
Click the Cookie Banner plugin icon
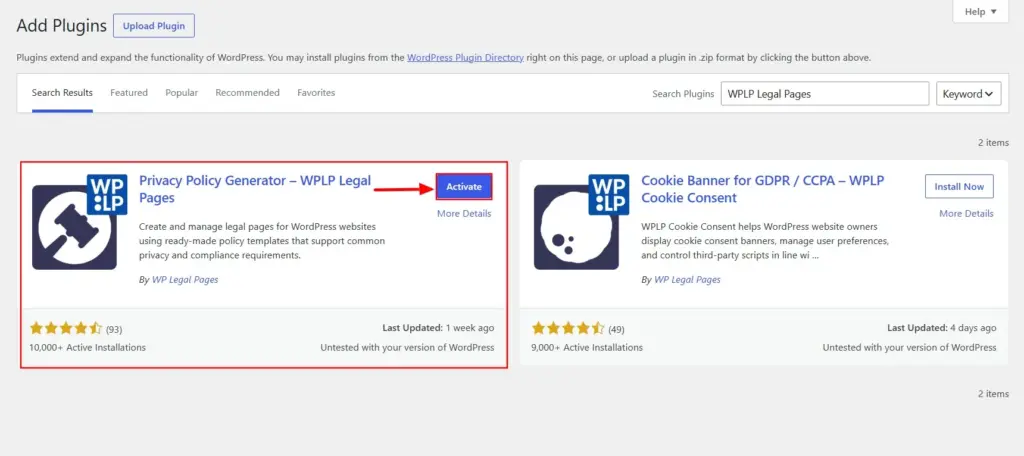pos(581,222)
